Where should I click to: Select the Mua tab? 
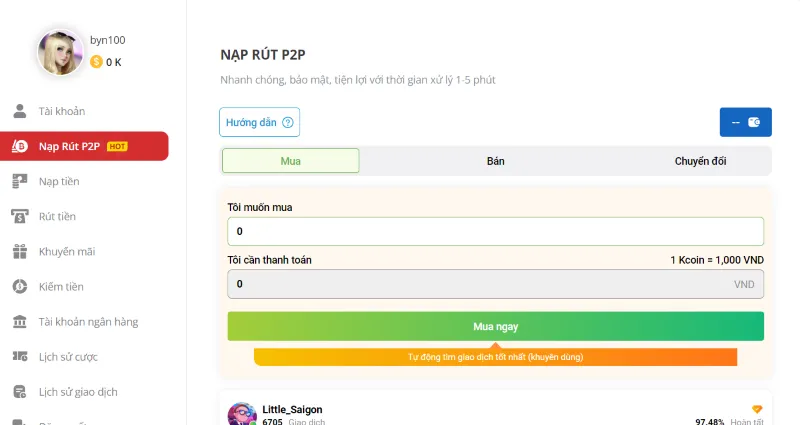click(x=291, y=161)
